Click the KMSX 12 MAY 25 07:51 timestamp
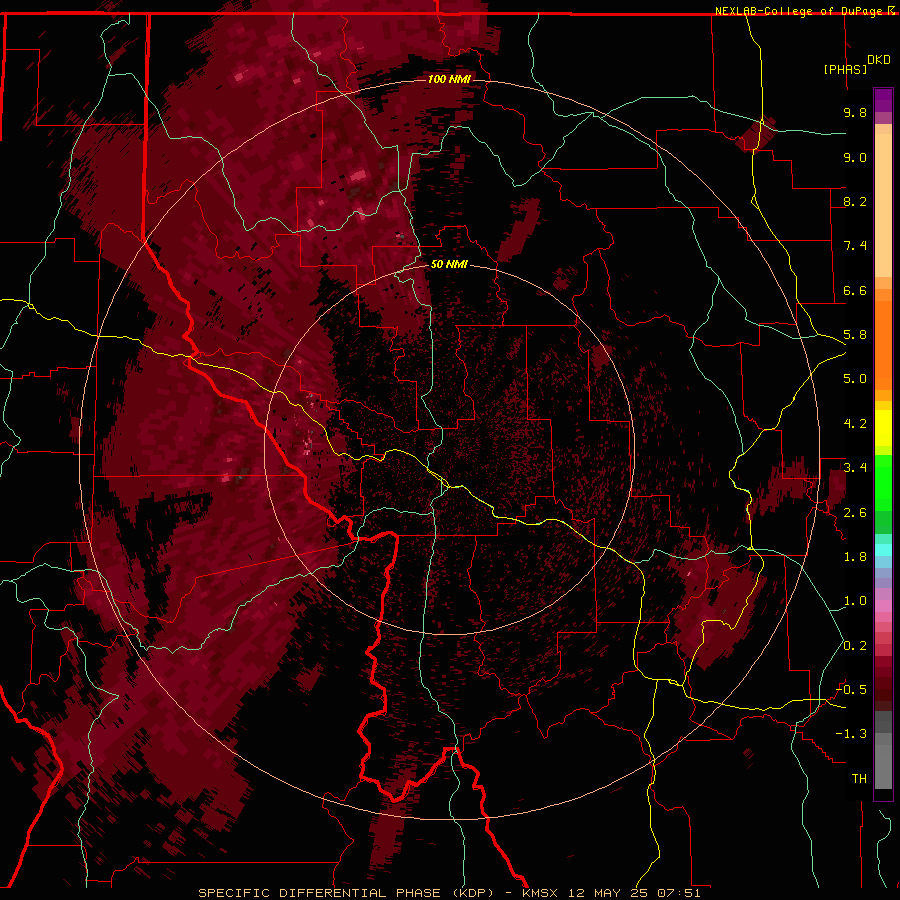The width and height of the screenshot is (900, 900). (x=611, y=893)
